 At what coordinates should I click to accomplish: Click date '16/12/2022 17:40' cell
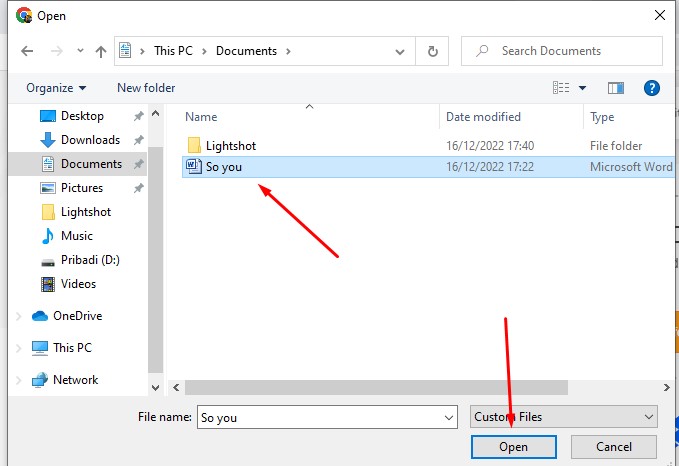click(490, 146)
